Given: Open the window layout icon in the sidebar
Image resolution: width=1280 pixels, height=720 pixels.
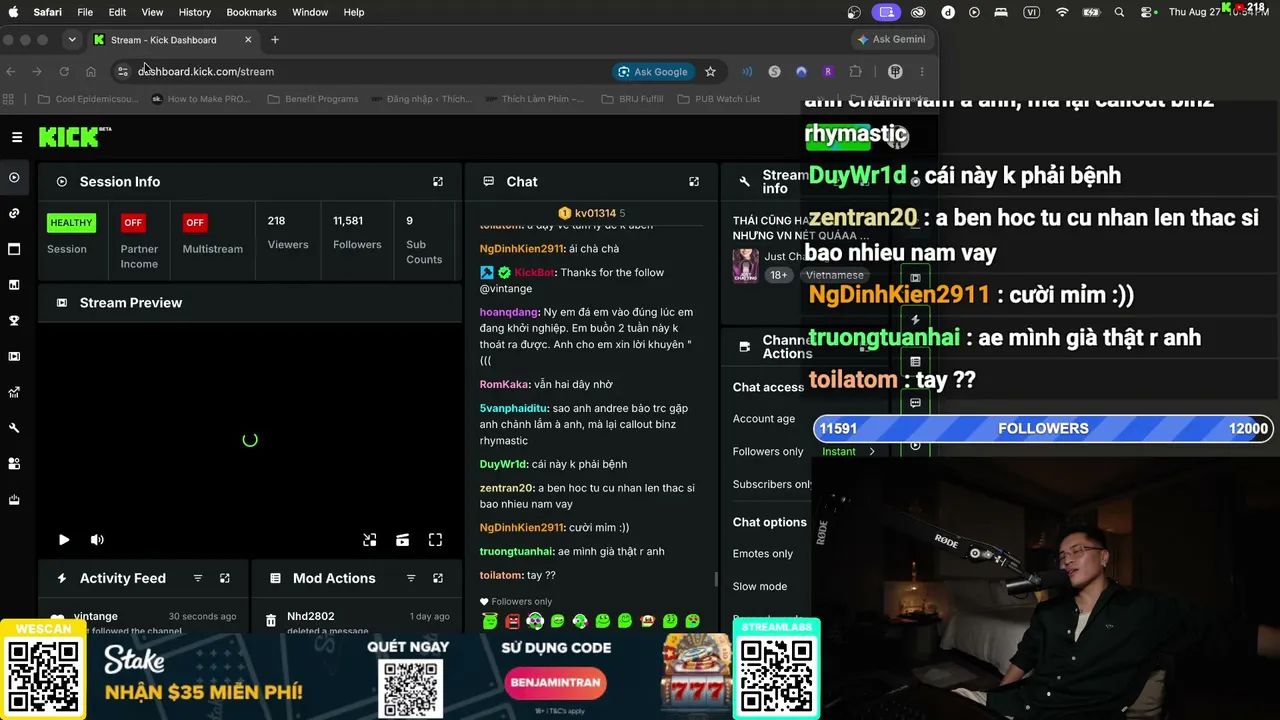Looking at the screenshot, I should [x=14, y=249].
